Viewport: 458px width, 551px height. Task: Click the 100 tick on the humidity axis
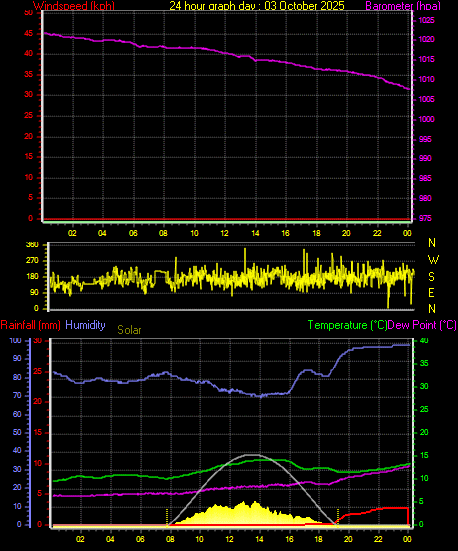15,341
